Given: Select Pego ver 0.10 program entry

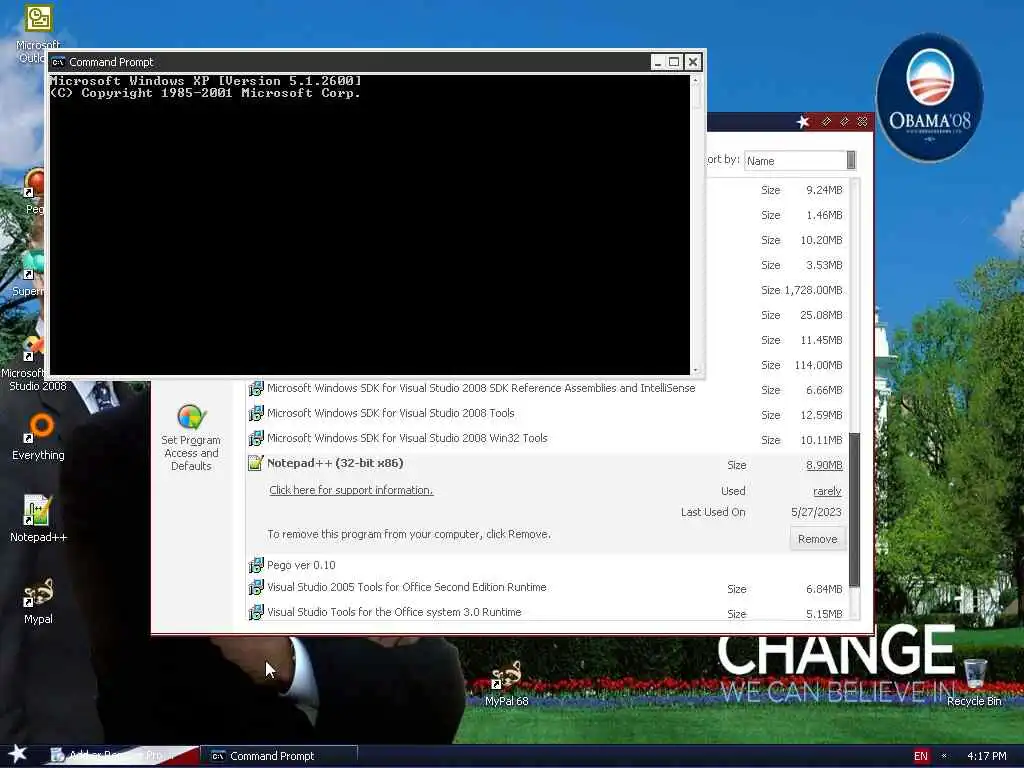Looking at the screenshot, I should tap(546, 566).
